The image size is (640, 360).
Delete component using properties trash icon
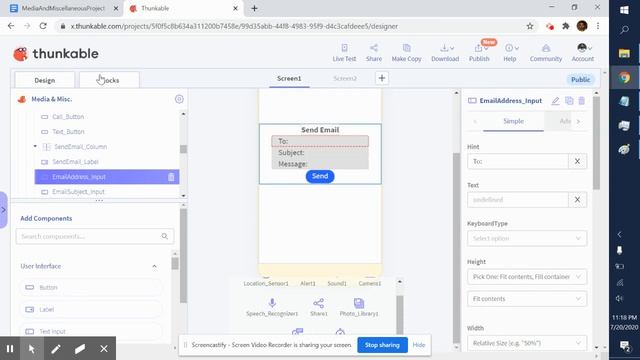pyautogui.click(x=582, y=100)
